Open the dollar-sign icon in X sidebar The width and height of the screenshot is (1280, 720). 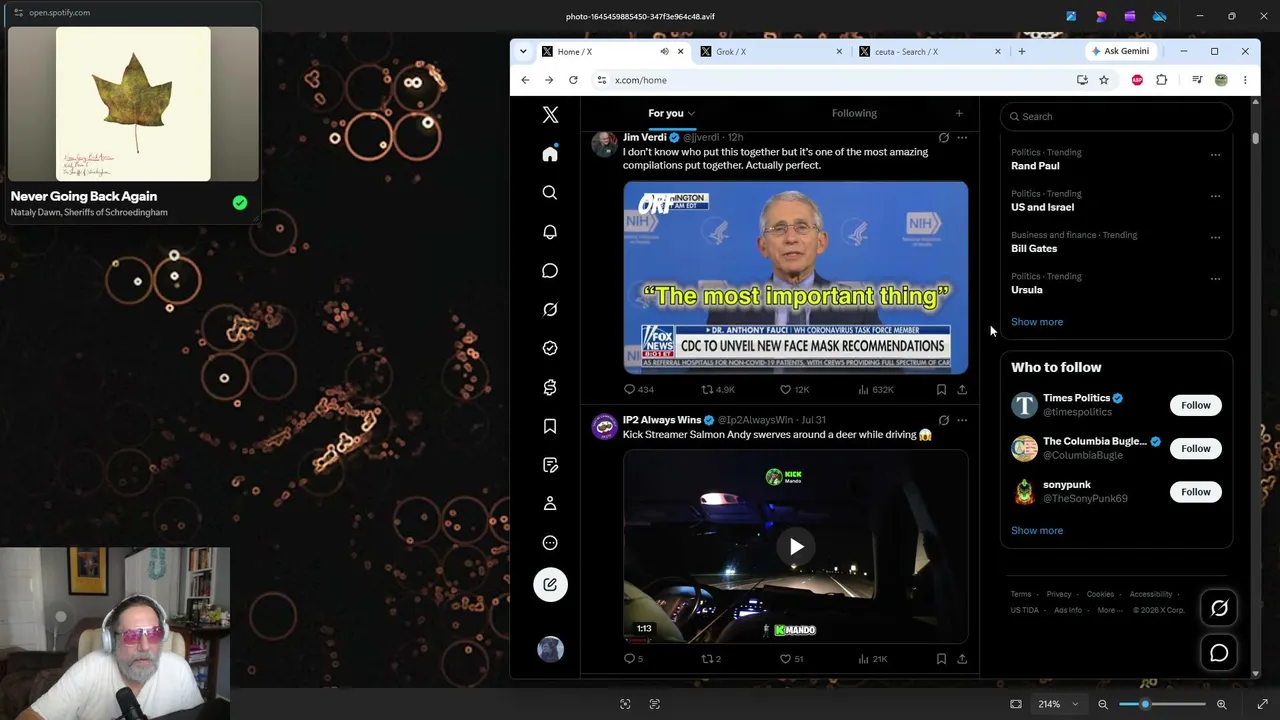click(550, 387)
